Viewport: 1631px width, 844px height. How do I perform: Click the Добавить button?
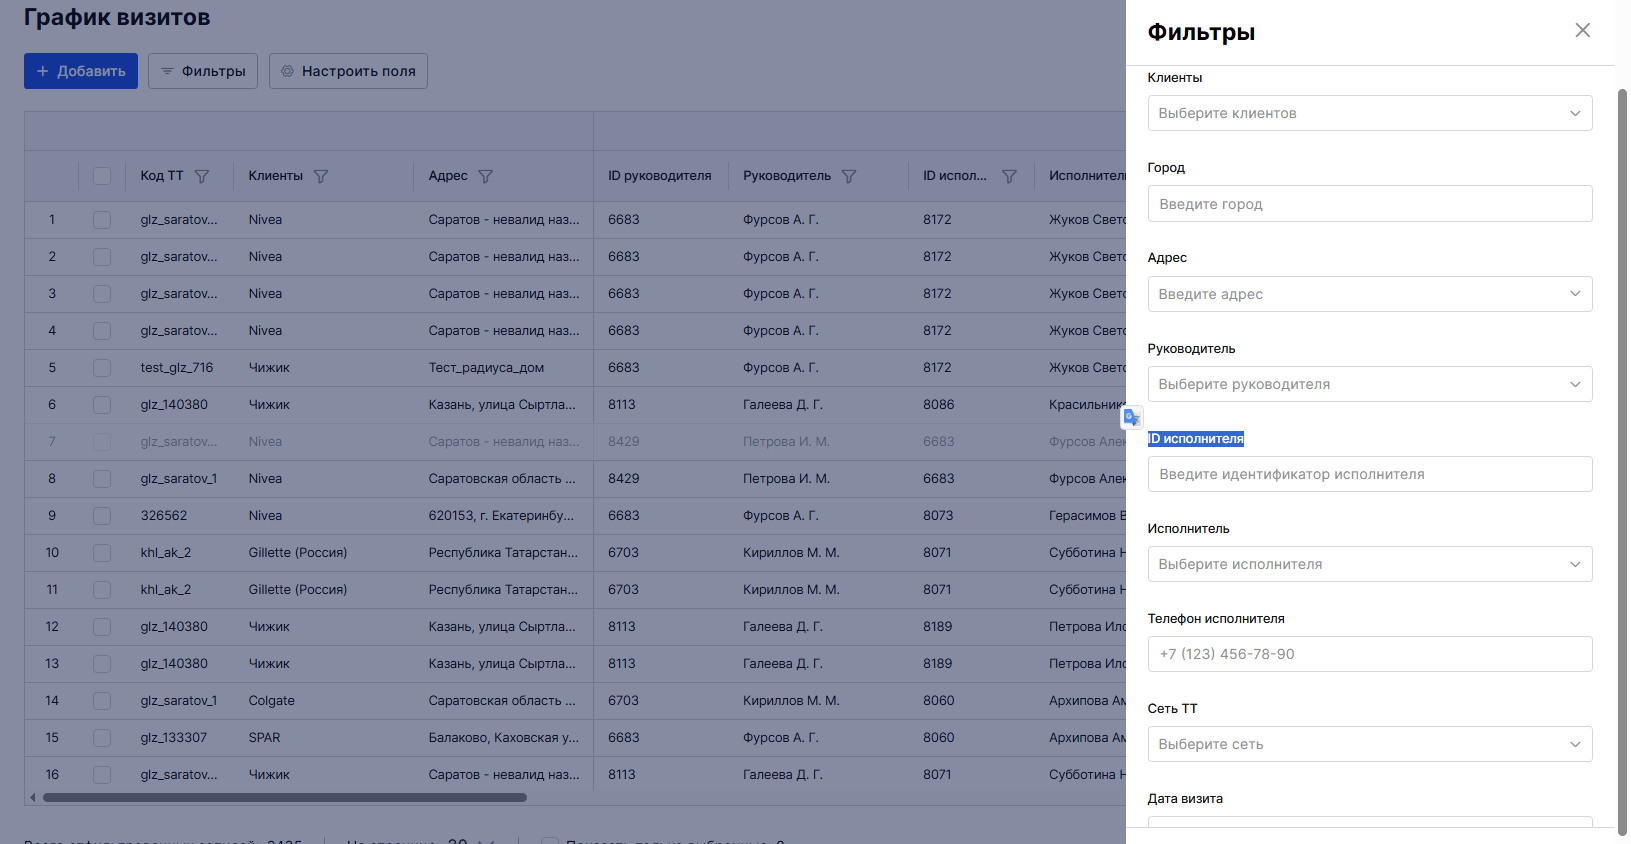[x=81, y=71]
